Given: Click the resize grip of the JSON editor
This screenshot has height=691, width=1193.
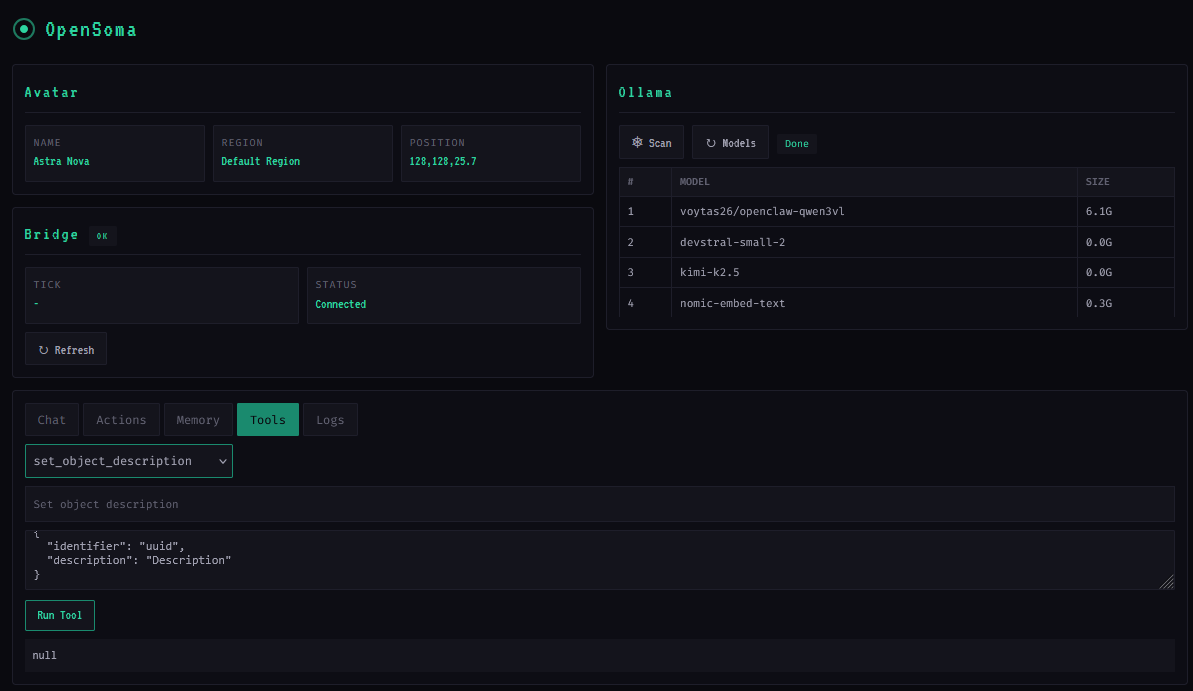Looking at the screenshot, I should tap(1166, 580).
